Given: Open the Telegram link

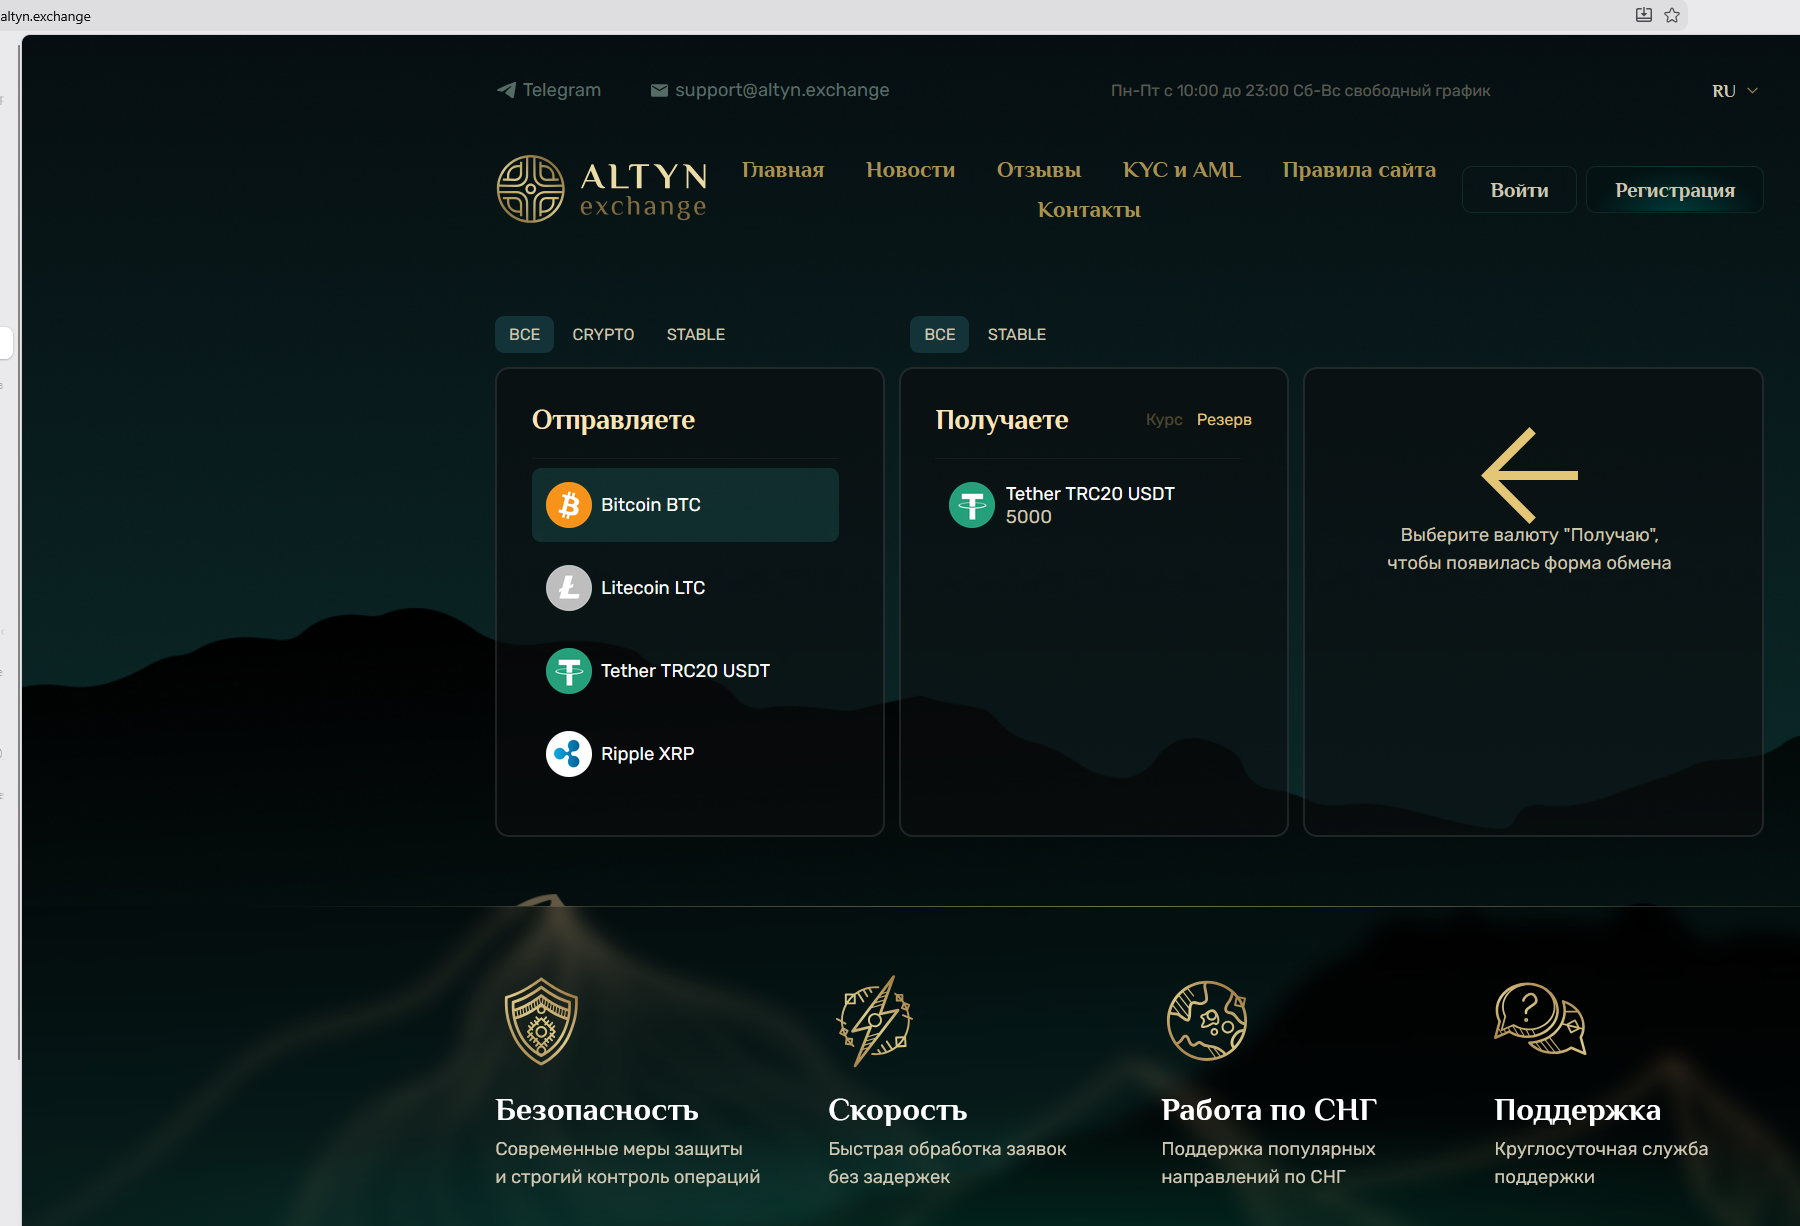Looking at the screenshot, I should (x=549, y=90).
